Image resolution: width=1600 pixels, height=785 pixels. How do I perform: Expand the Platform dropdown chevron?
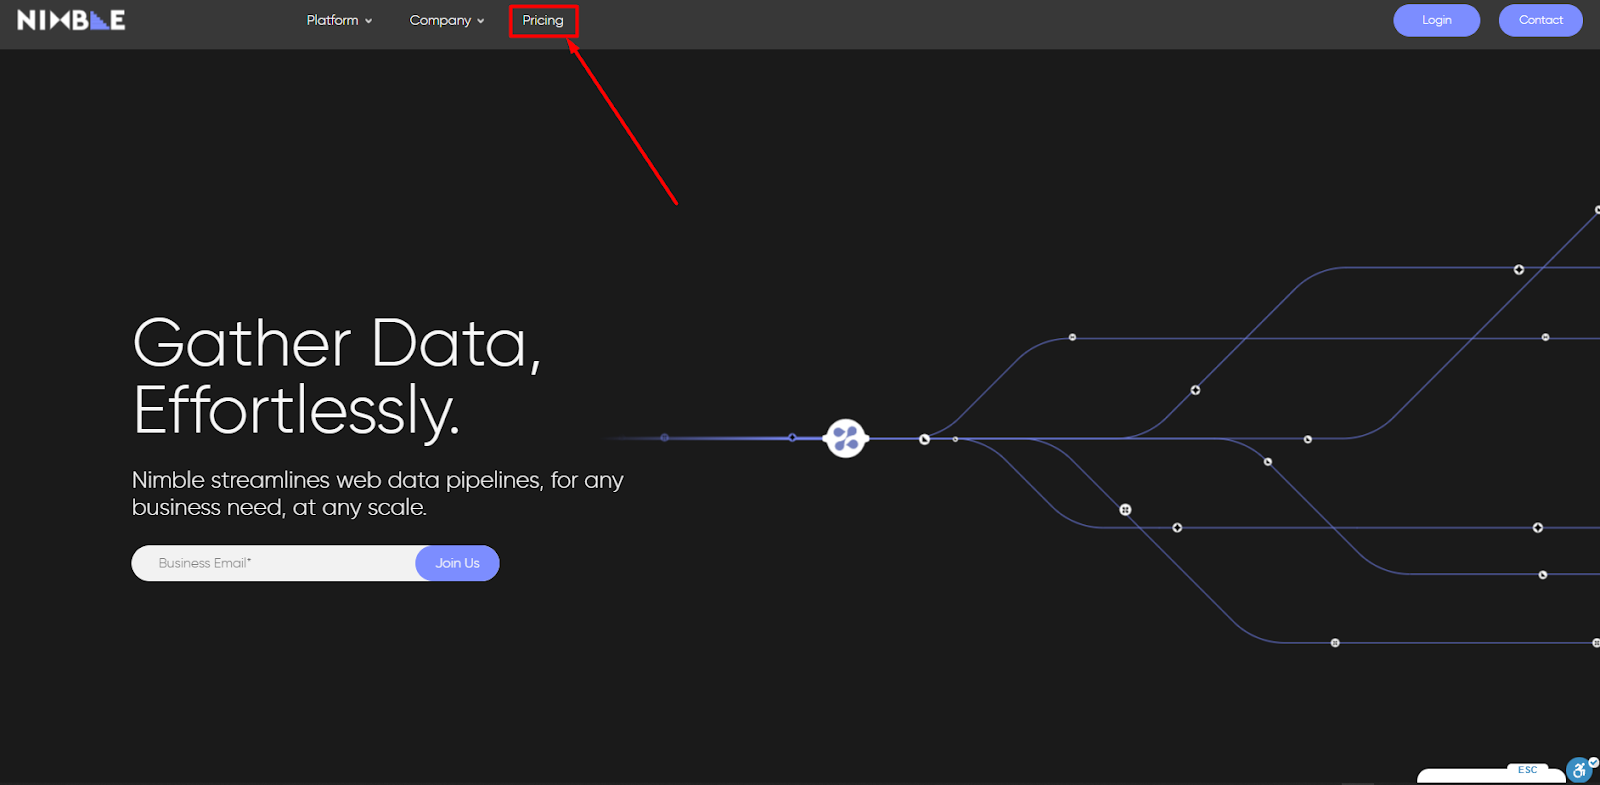click(368, 21)
